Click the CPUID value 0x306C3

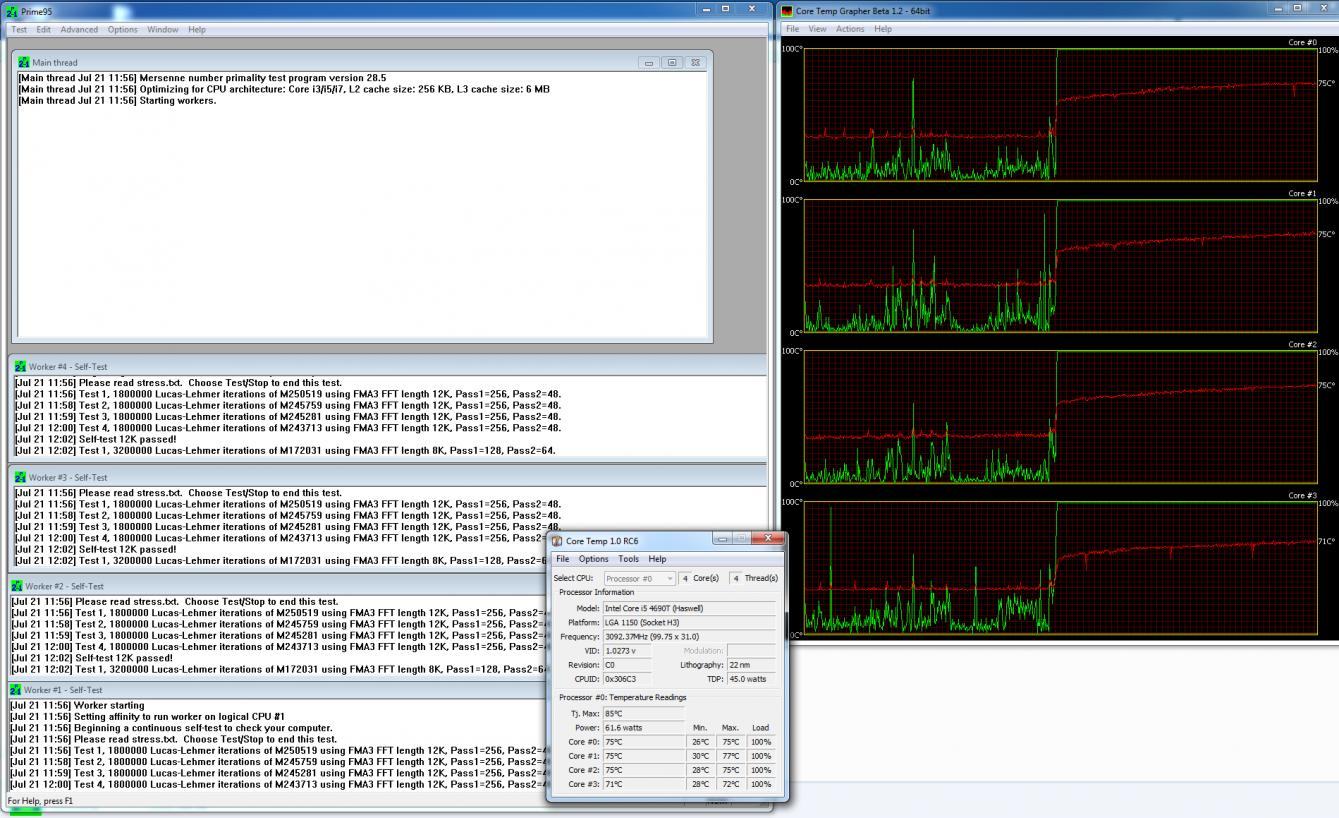626,679
